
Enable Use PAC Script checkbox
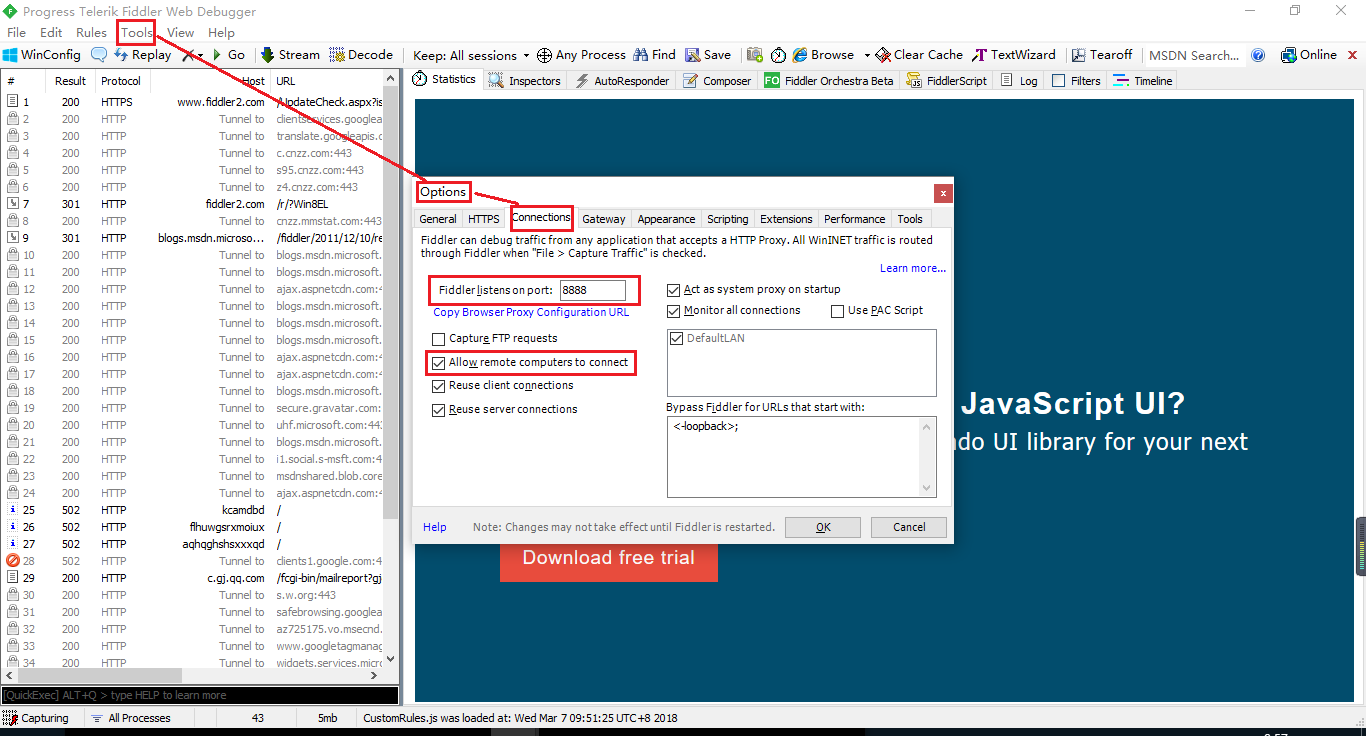838,311
